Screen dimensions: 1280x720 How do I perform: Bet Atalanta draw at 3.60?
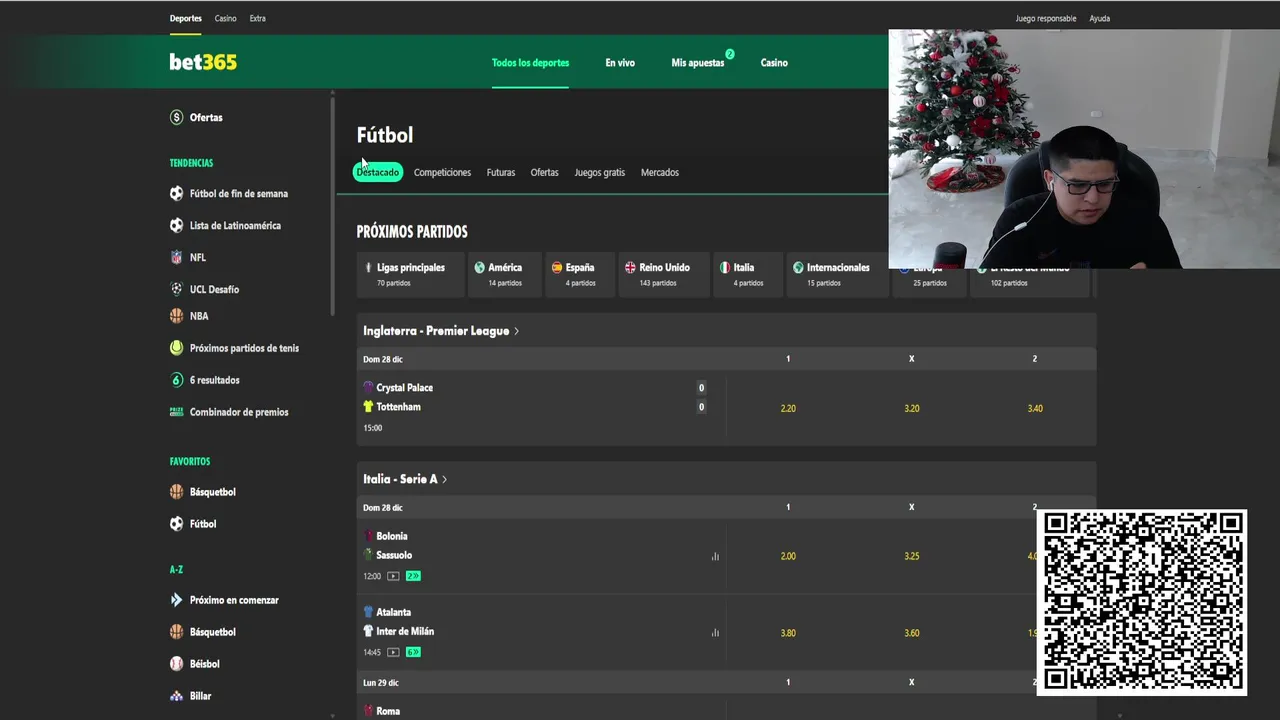click(x=911, y=632)
